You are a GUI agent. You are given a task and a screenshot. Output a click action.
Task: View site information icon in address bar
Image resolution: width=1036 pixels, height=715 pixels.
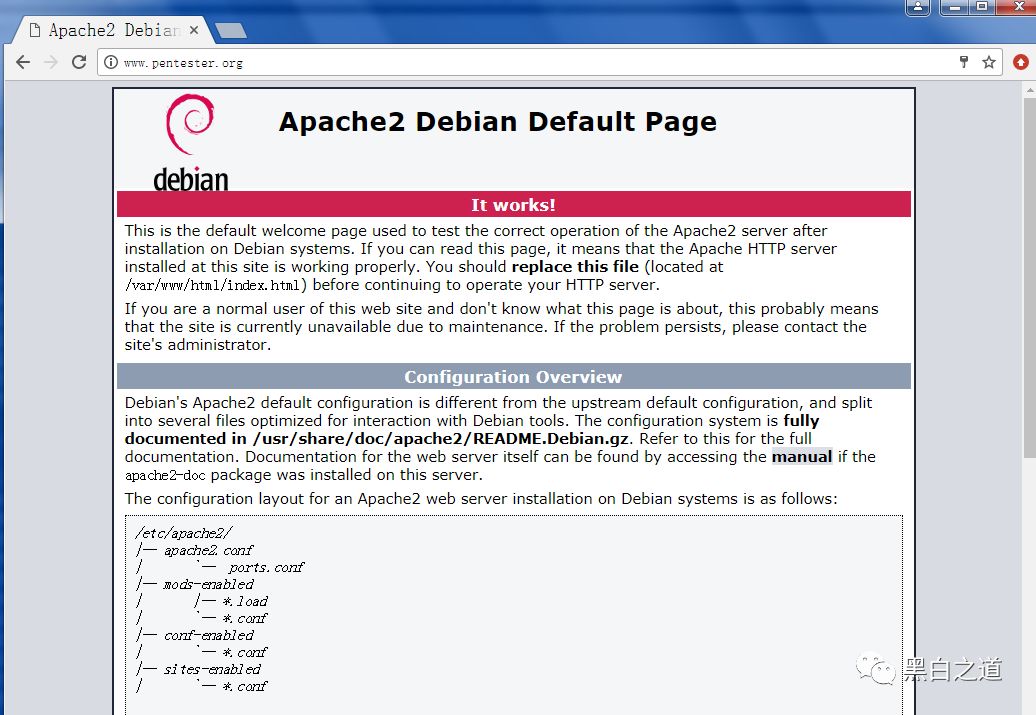pos(111,62)
